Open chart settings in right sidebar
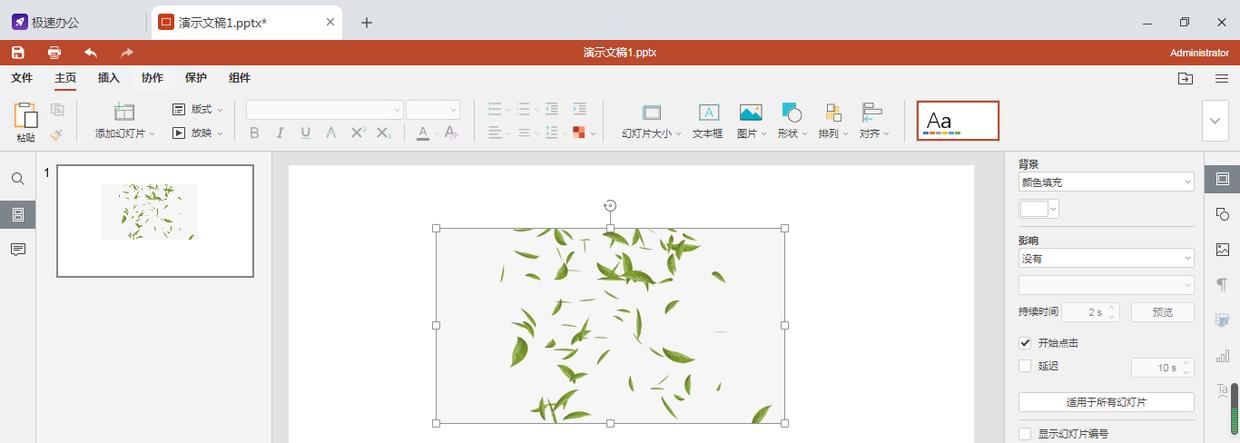1240x443 pixels. coord(1222,355)
